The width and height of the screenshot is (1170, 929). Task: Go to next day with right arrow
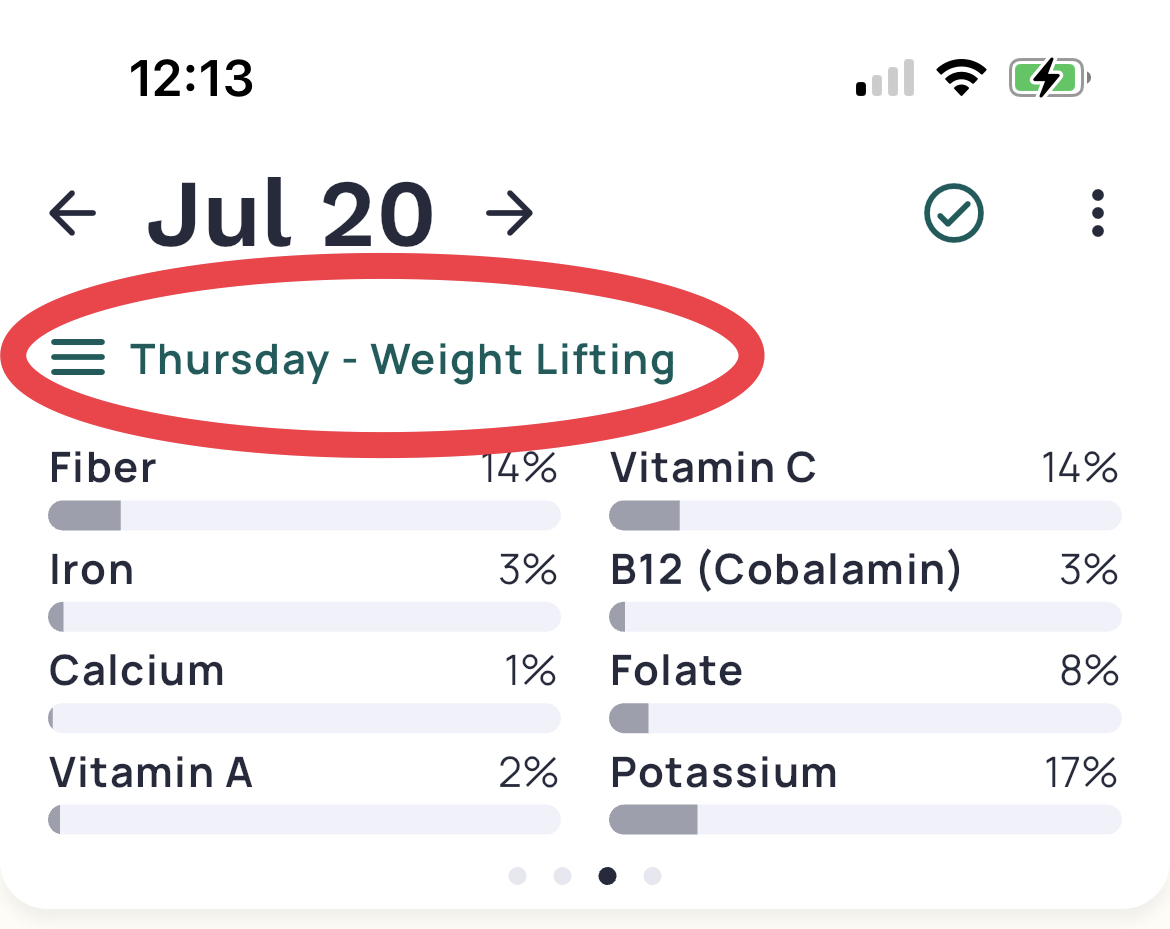click(x=510, y=213)
